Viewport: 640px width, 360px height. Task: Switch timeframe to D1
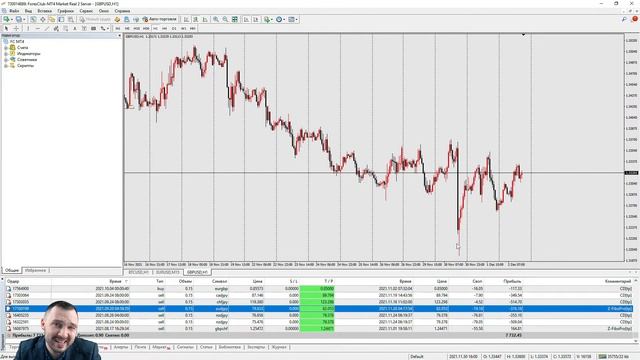174,29
